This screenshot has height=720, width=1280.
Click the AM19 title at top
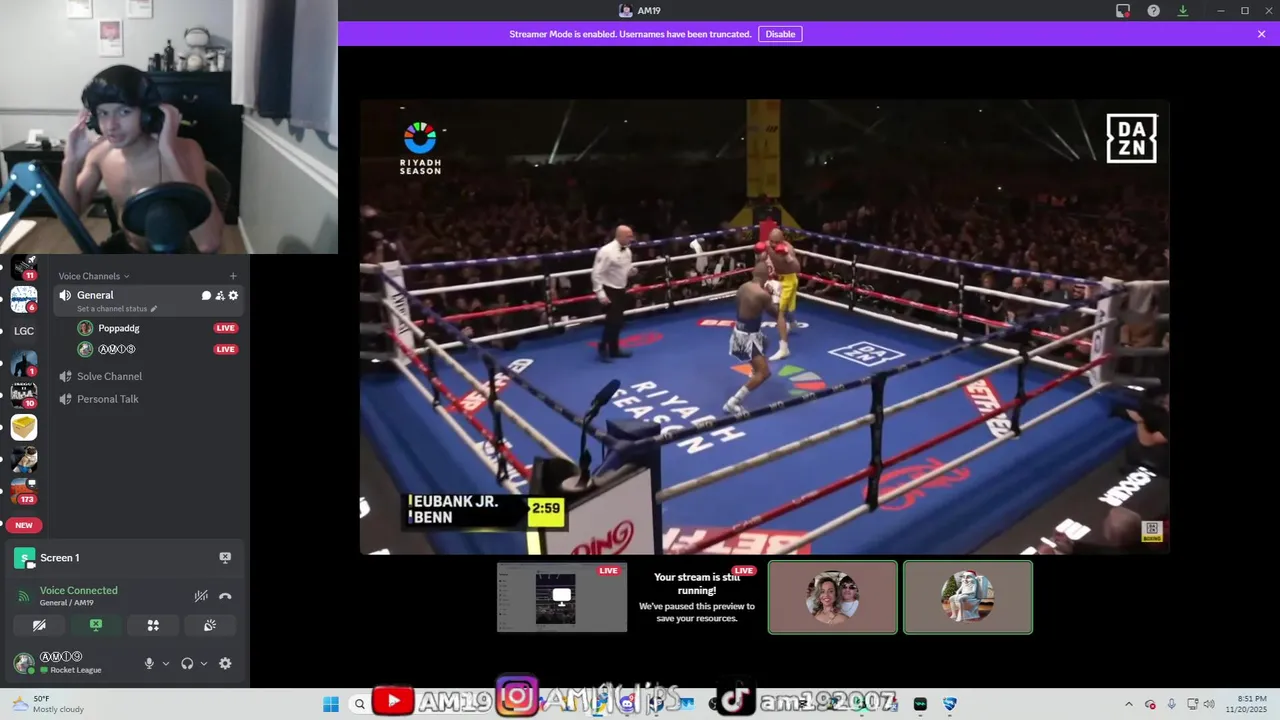click(x=640, y=11)
